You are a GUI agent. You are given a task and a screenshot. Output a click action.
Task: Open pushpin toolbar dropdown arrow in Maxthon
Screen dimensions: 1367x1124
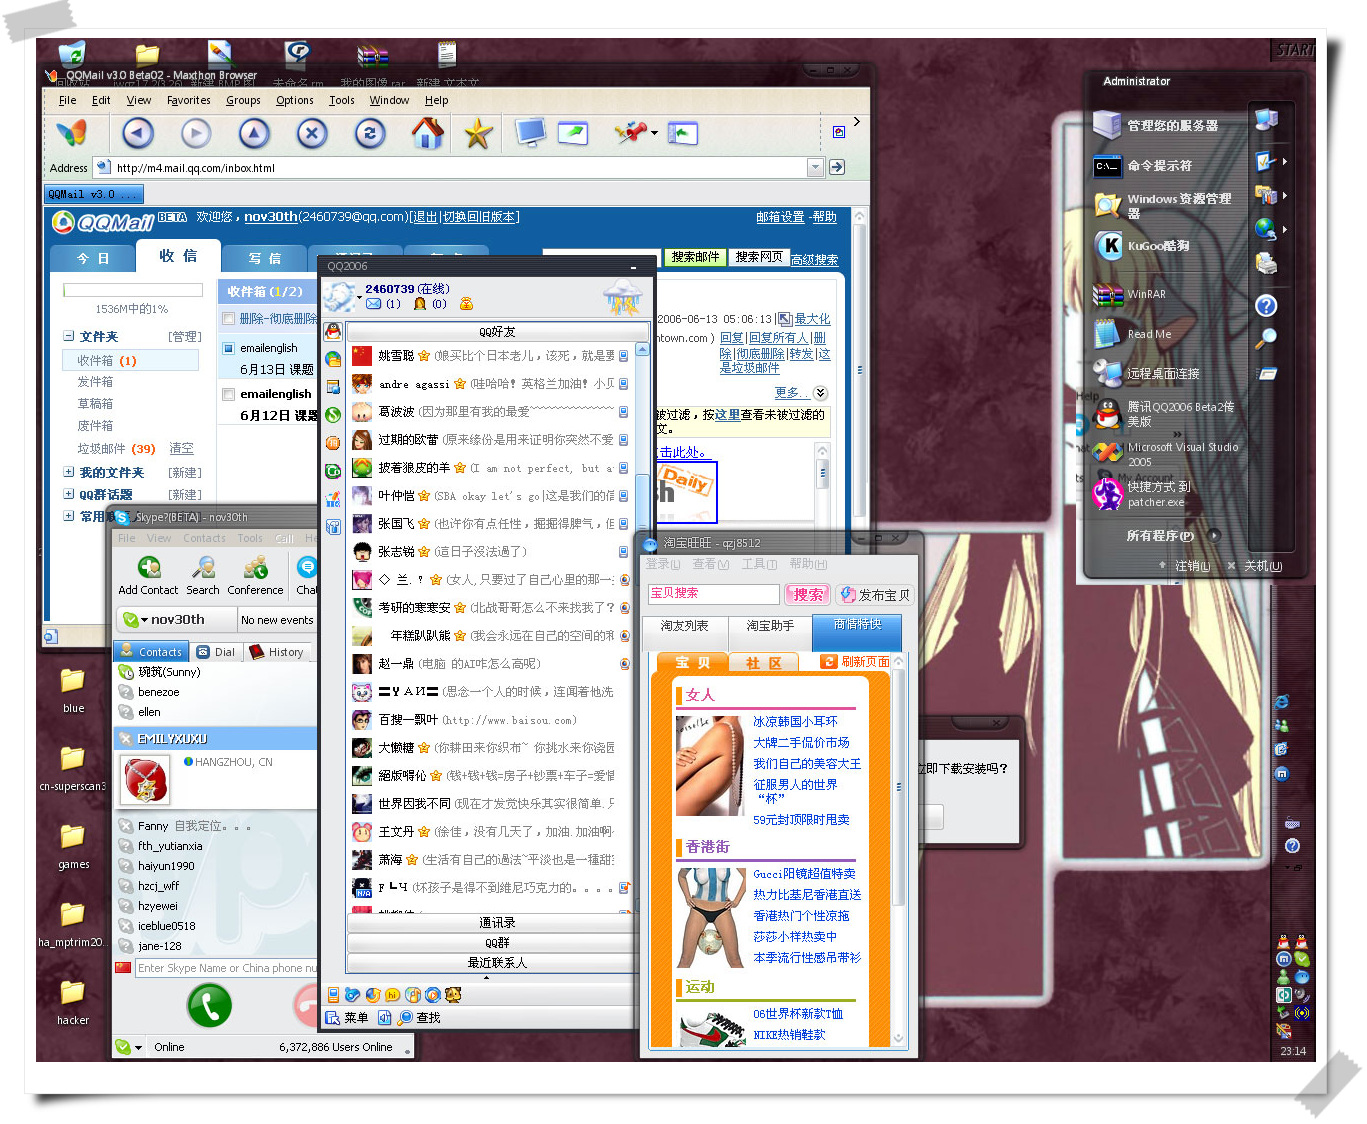(x=654, y=133)
